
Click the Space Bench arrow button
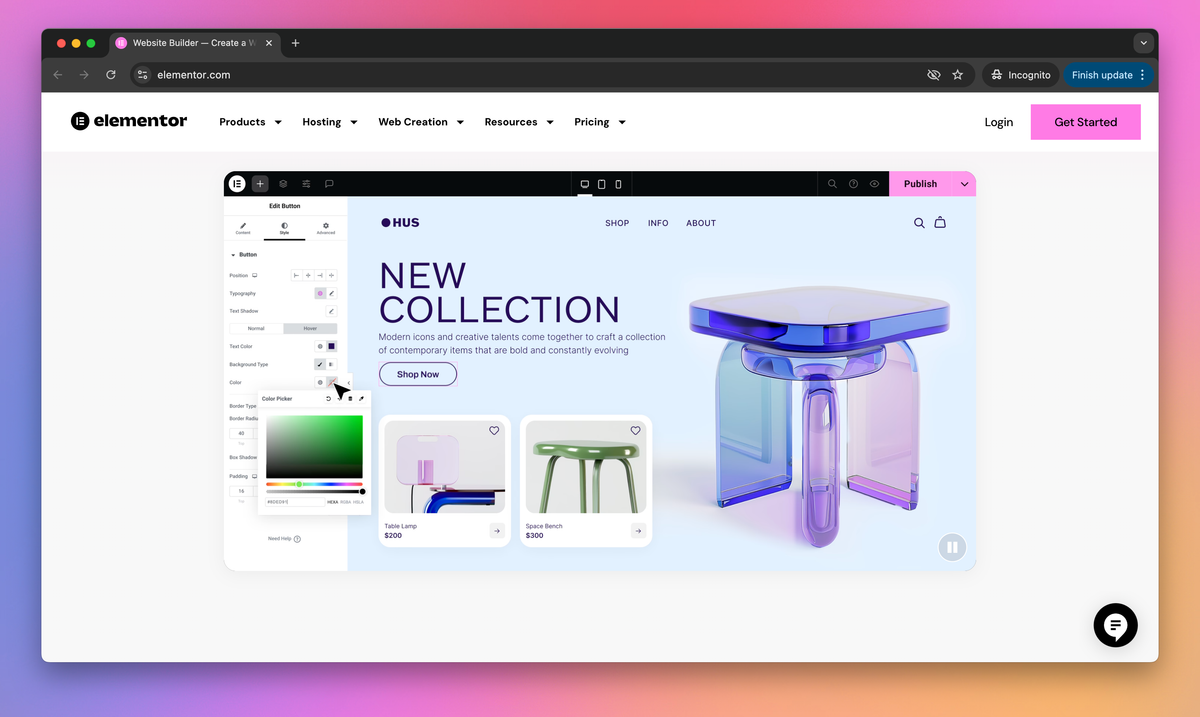click(638, 531)
